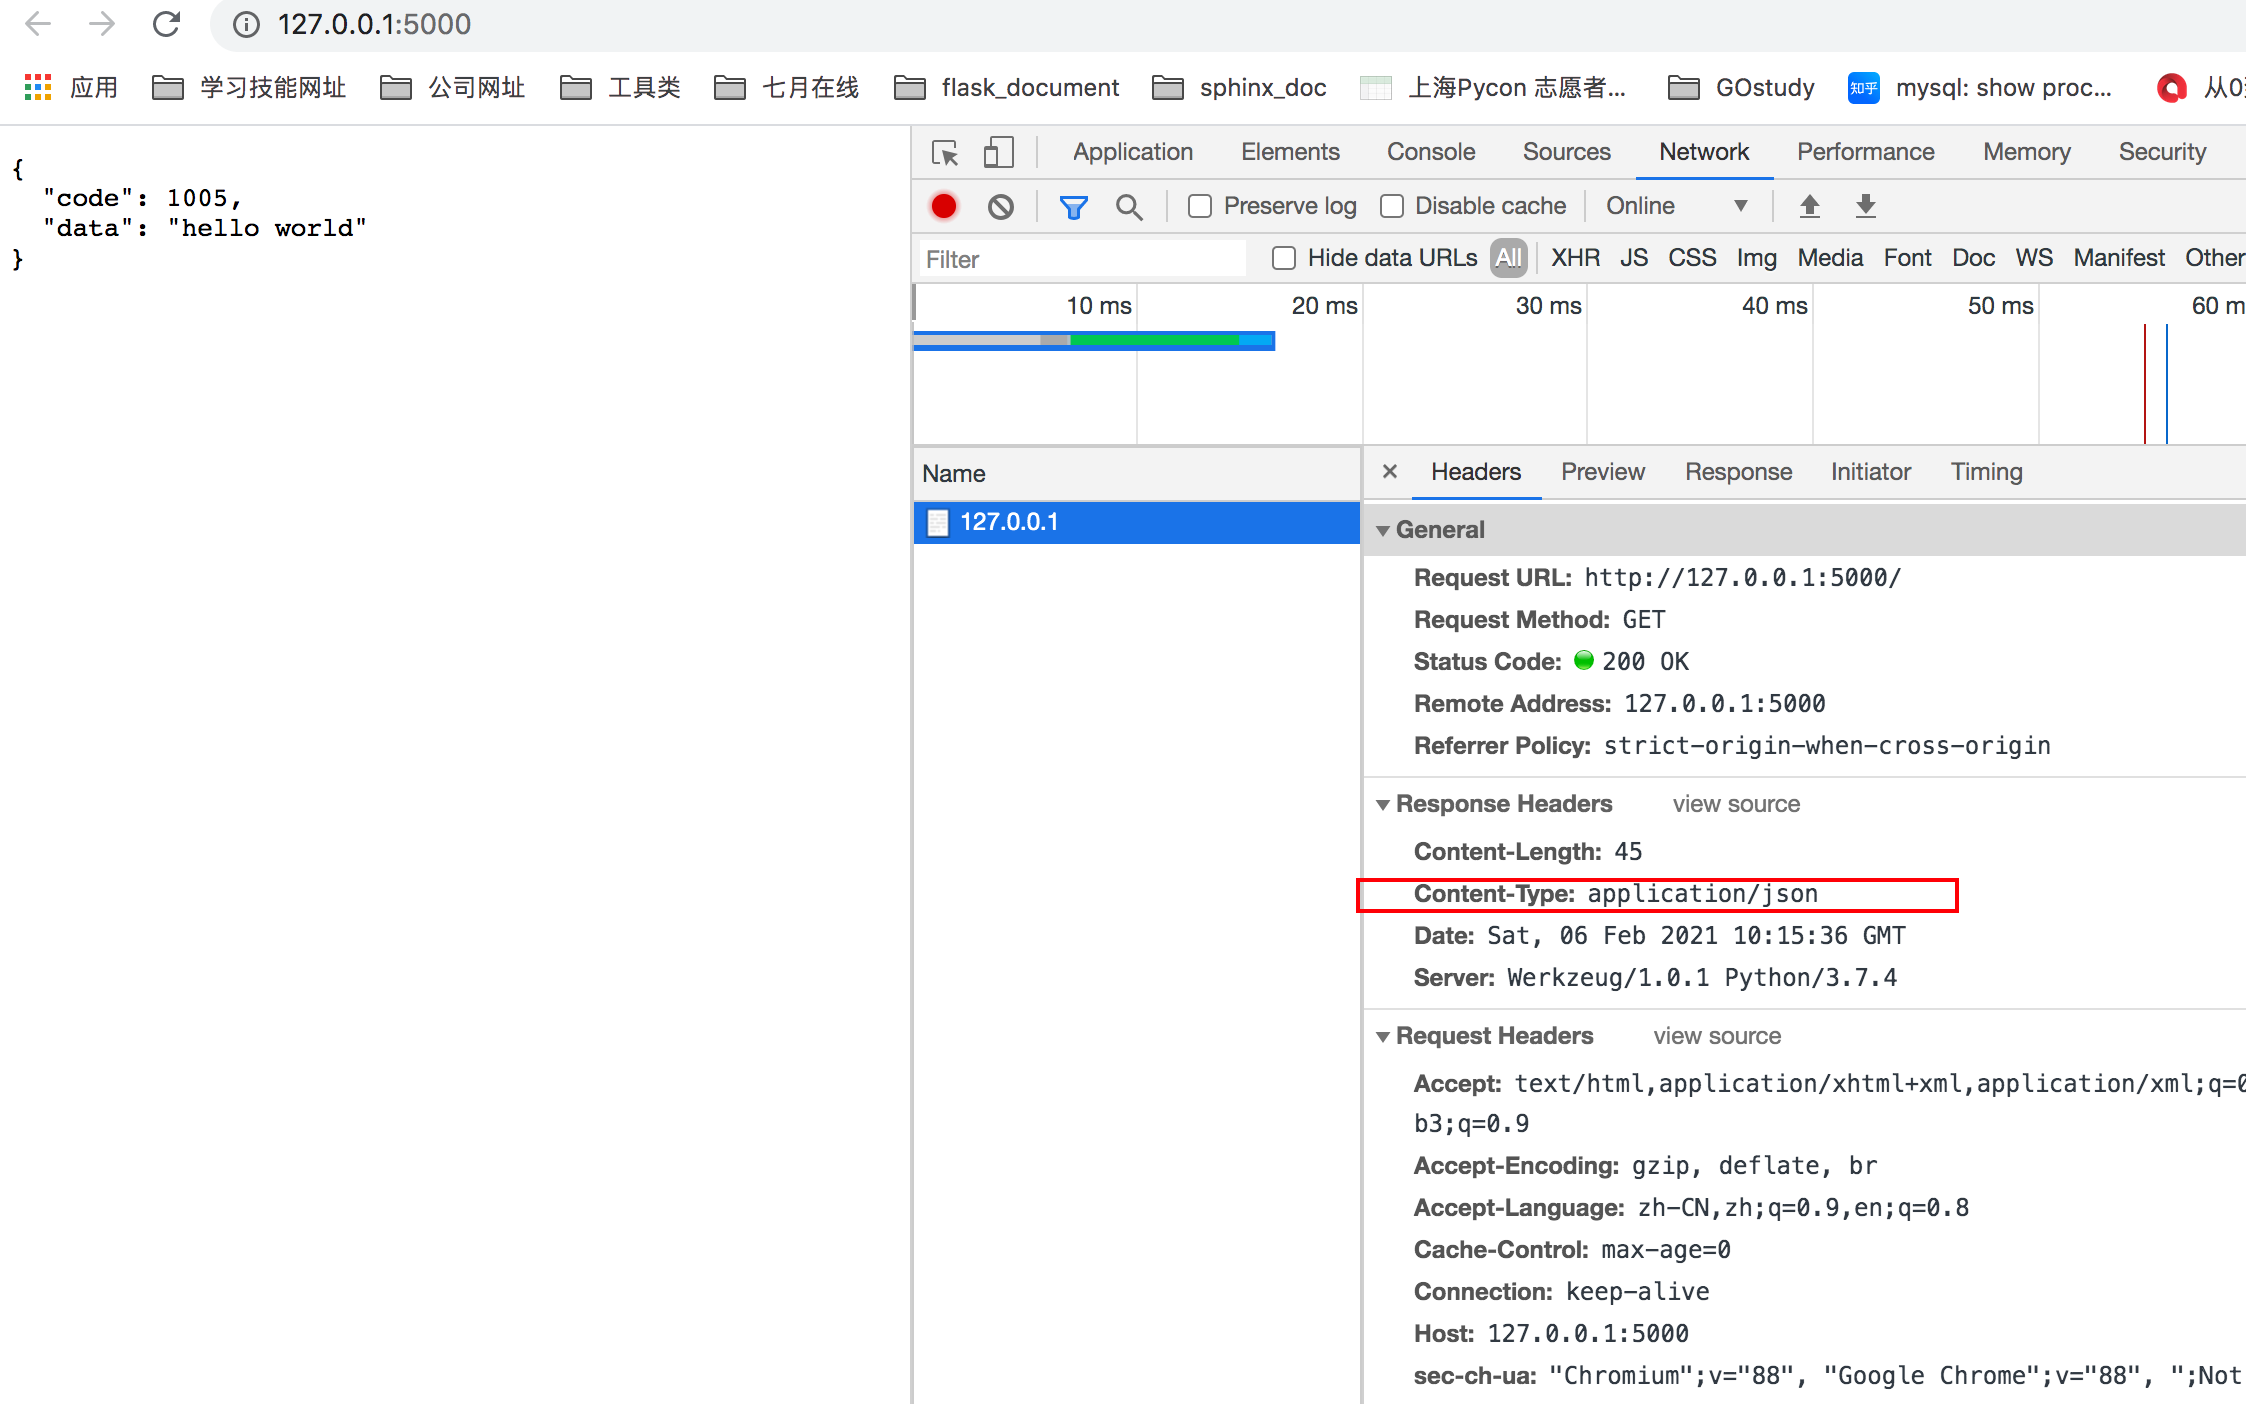Filter requests by XHR type
This screenshot has height=1404, width=2246.
pyautogui.click(x=1575, y=258)
